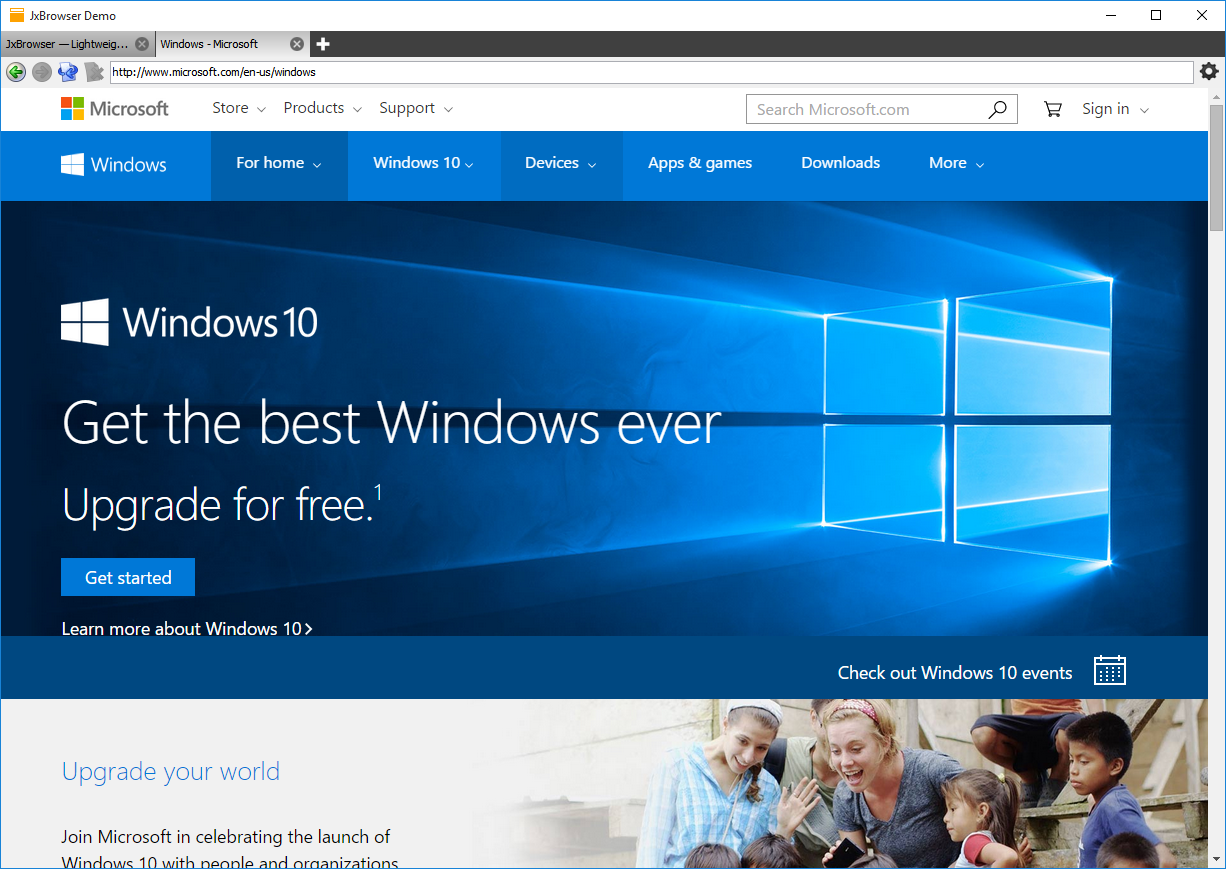Close the JxBrowser Lightweight tab
The image size is (1226, 869).
[142, 44]
